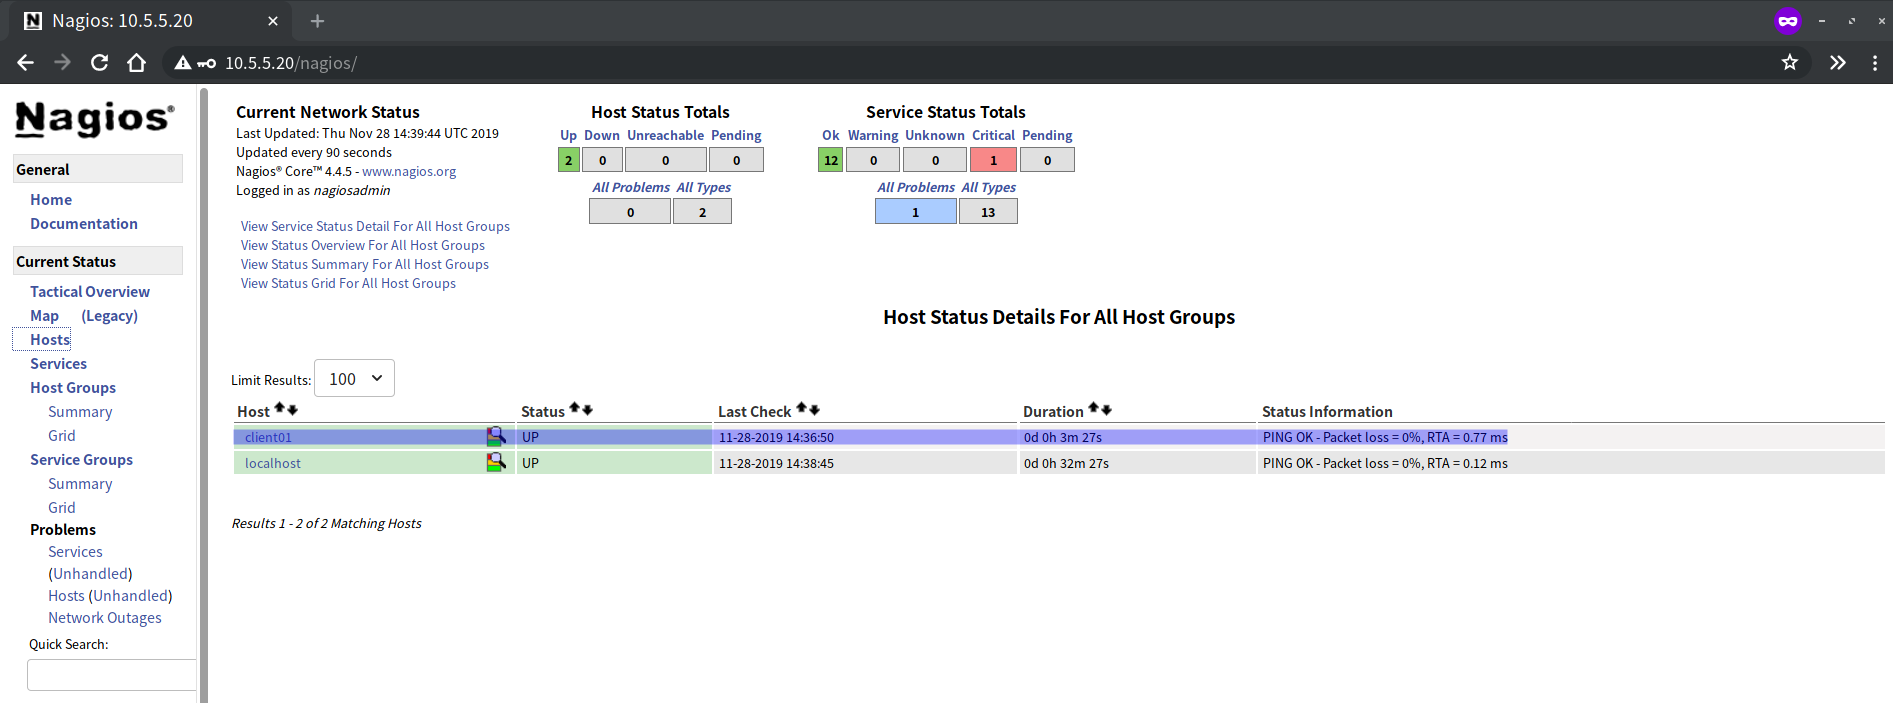Open Summary under Service Groups
This screenshot has height=703, width=1893.
[x=80, y=484]
